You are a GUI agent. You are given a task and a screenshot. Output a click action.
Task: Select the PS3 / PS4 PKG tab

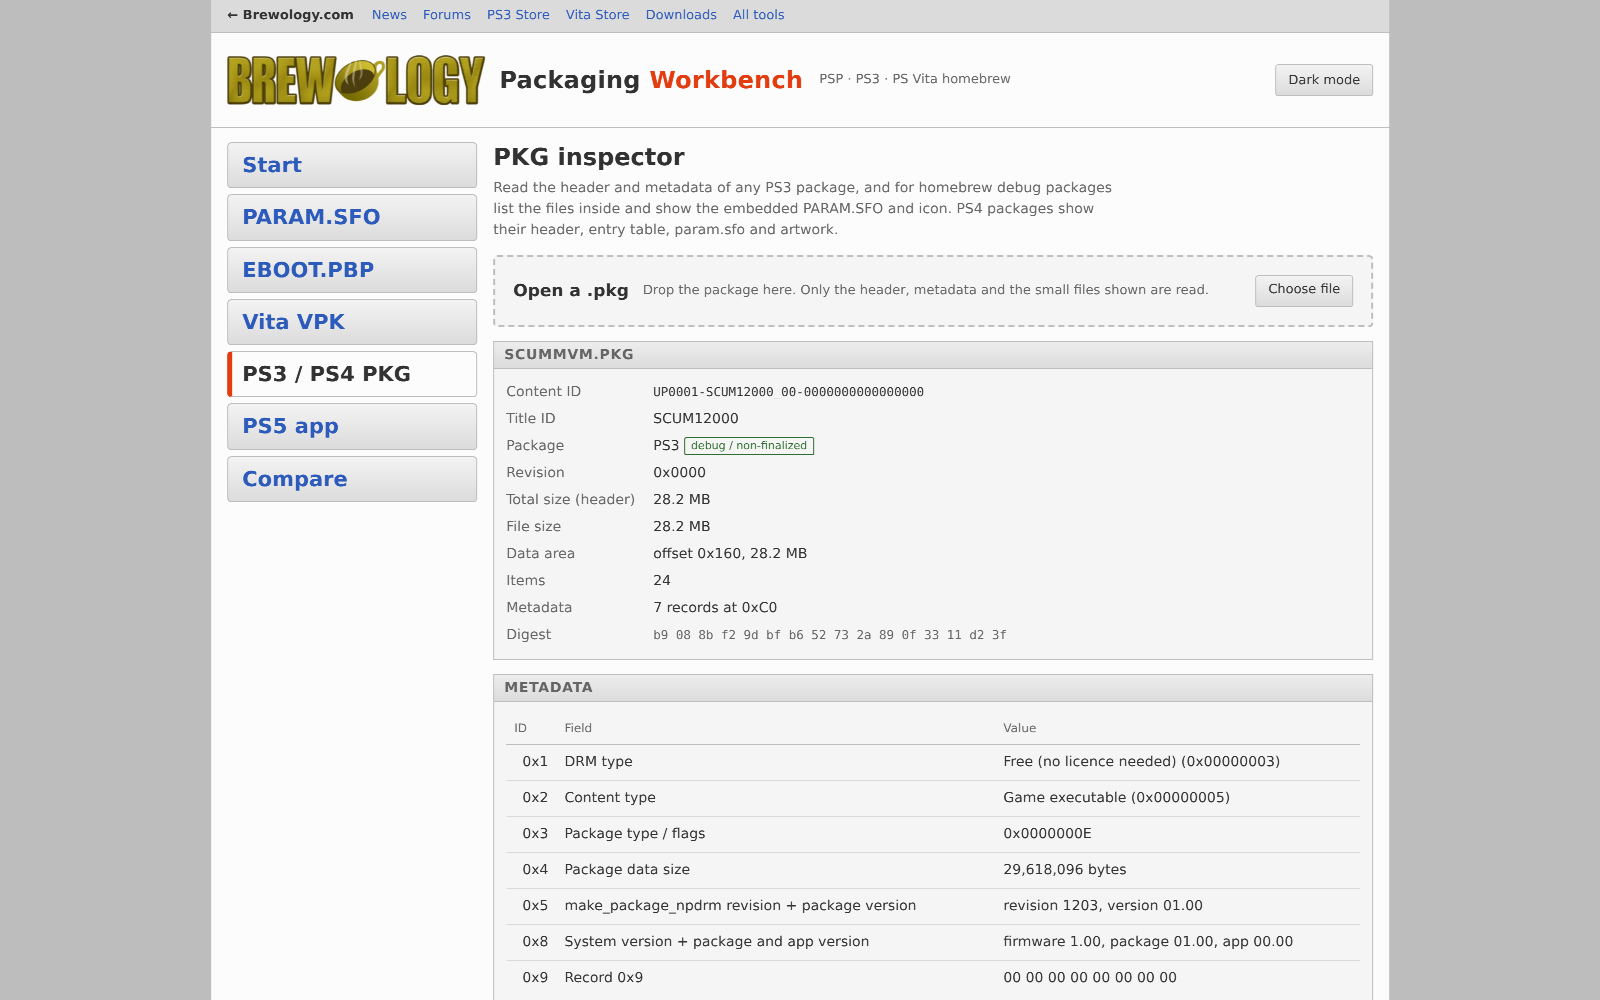[352, 374]
